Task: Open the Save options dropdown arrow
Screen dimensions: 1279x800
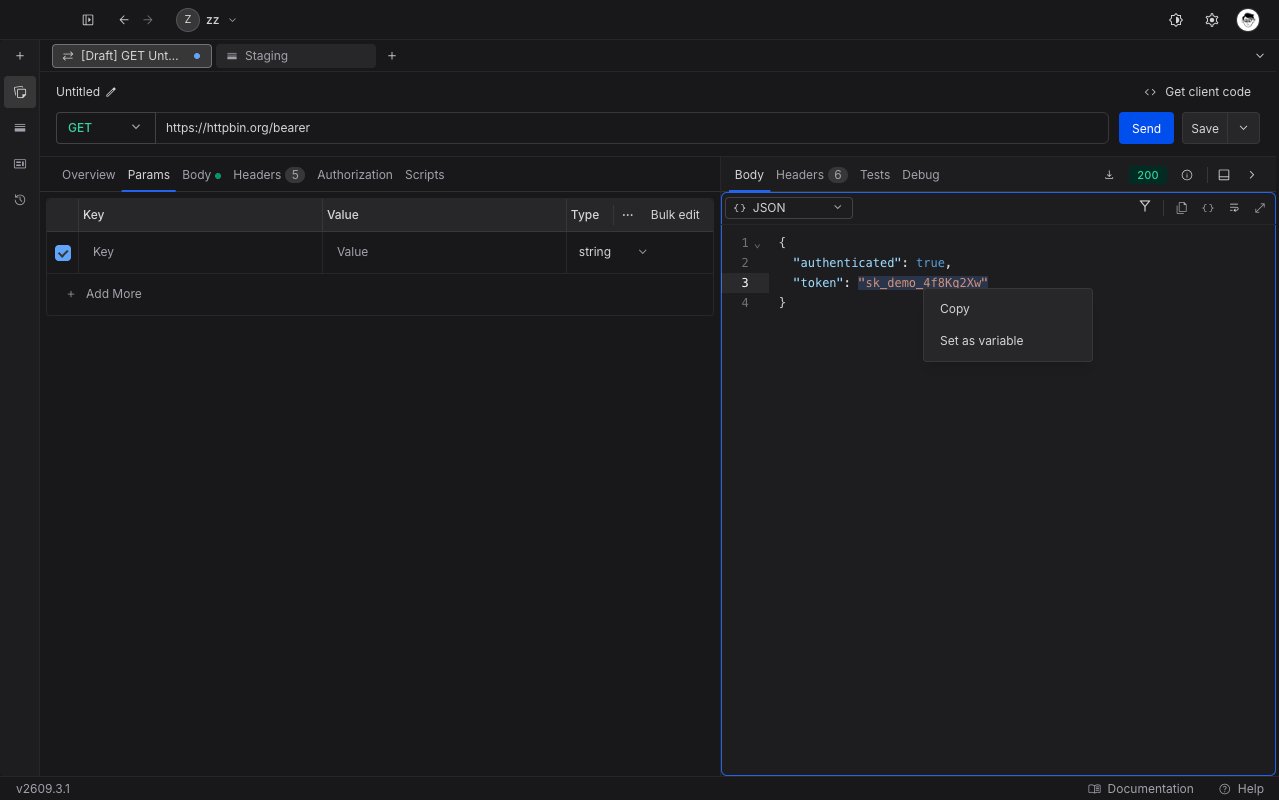Action: click(x=1244, y=128)
